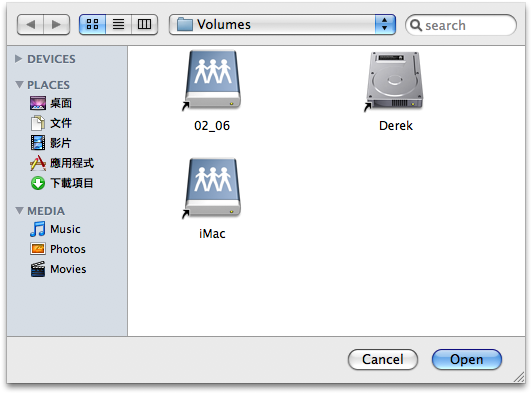Viewport: 532px width, 394px height.
Task: Click the blue up-down arrows of Volumes popup
Action: (385, 24)
